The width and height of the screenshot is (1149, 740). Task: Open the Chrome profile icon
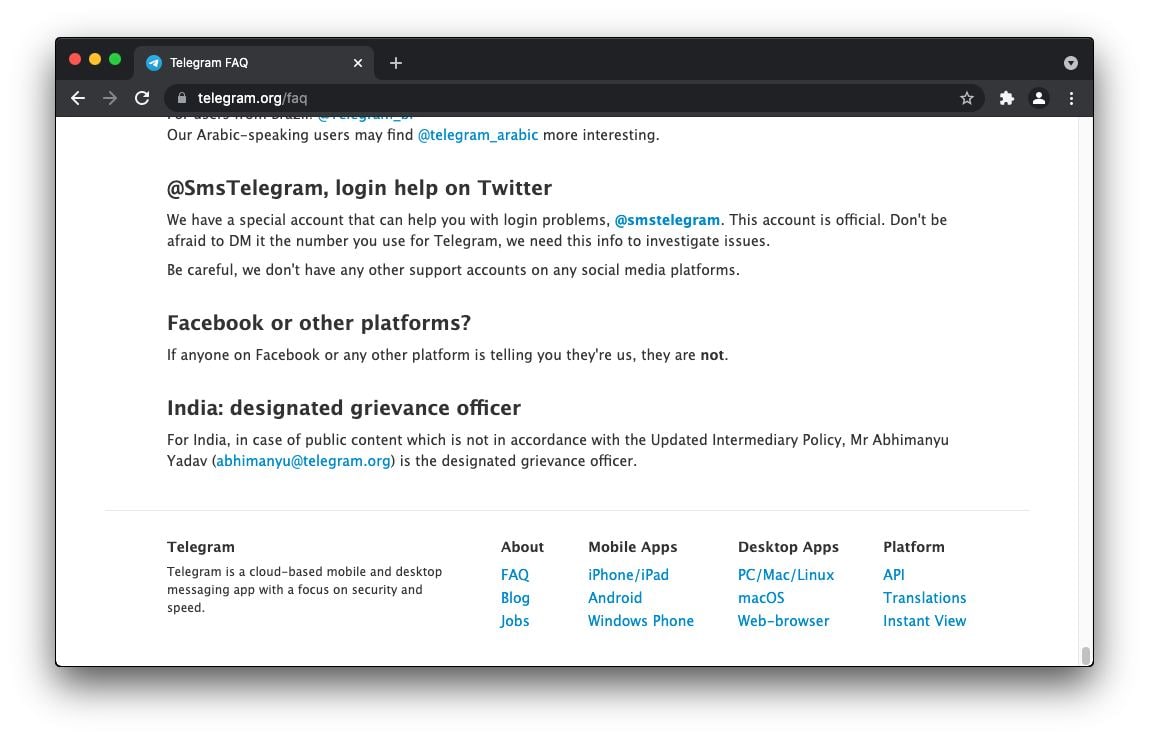click(1038, 98)
